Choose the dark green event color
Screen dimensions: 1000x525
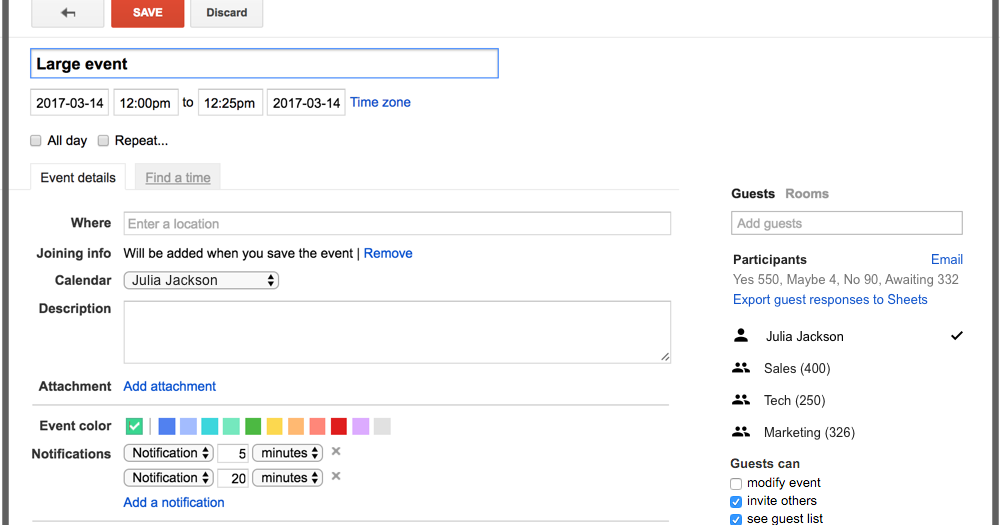pyautogui.click(x=253, y=426)
